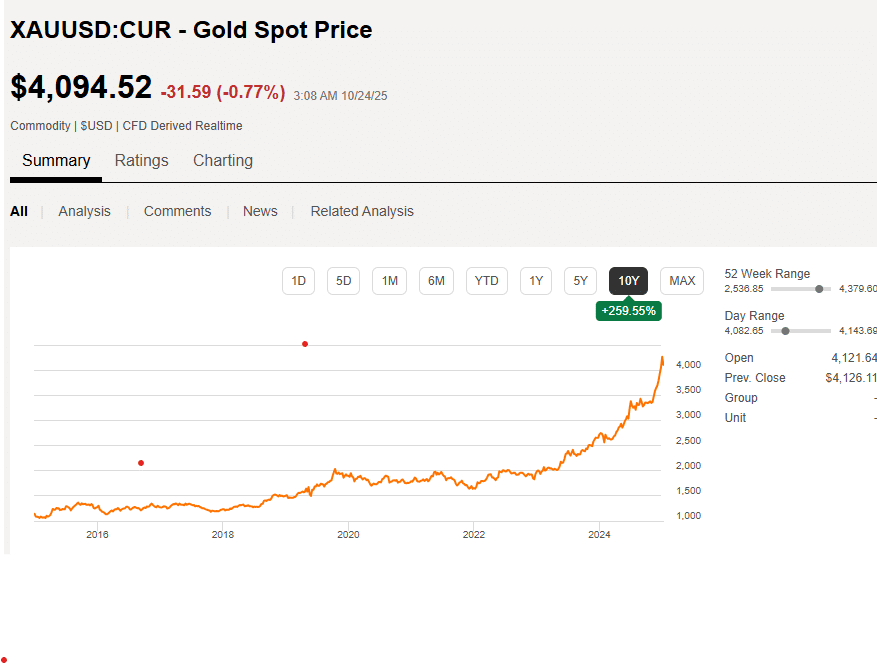The height and width of the screenshot is (664, 877).
Task: Select the All feed filter
Action: [x=19, y=211]
